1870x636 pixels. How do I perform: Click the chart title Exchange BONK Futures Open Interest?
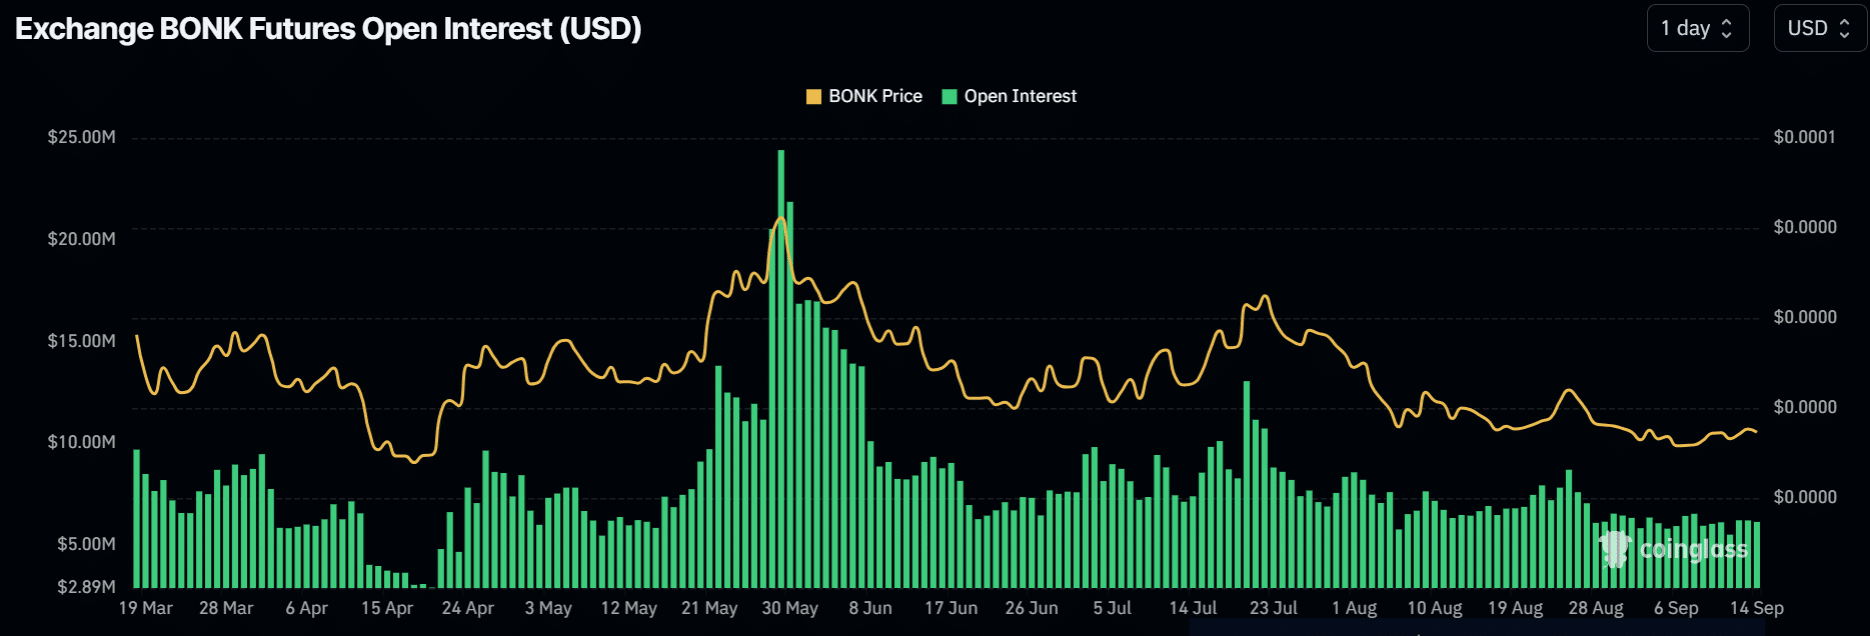(328, 29)
